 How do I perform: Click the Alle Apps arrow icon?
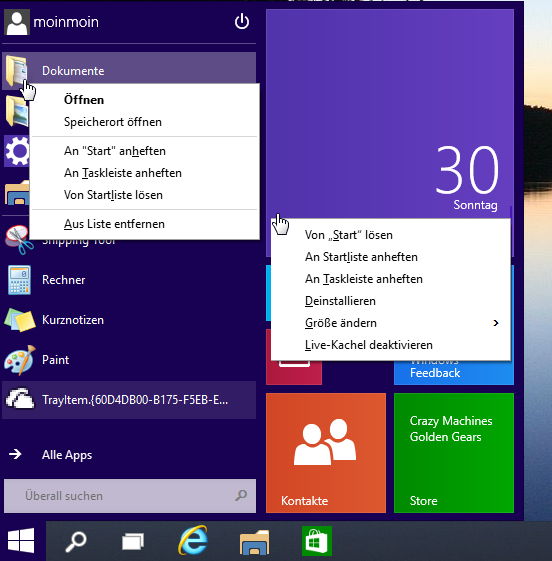(x=15, y=454)
